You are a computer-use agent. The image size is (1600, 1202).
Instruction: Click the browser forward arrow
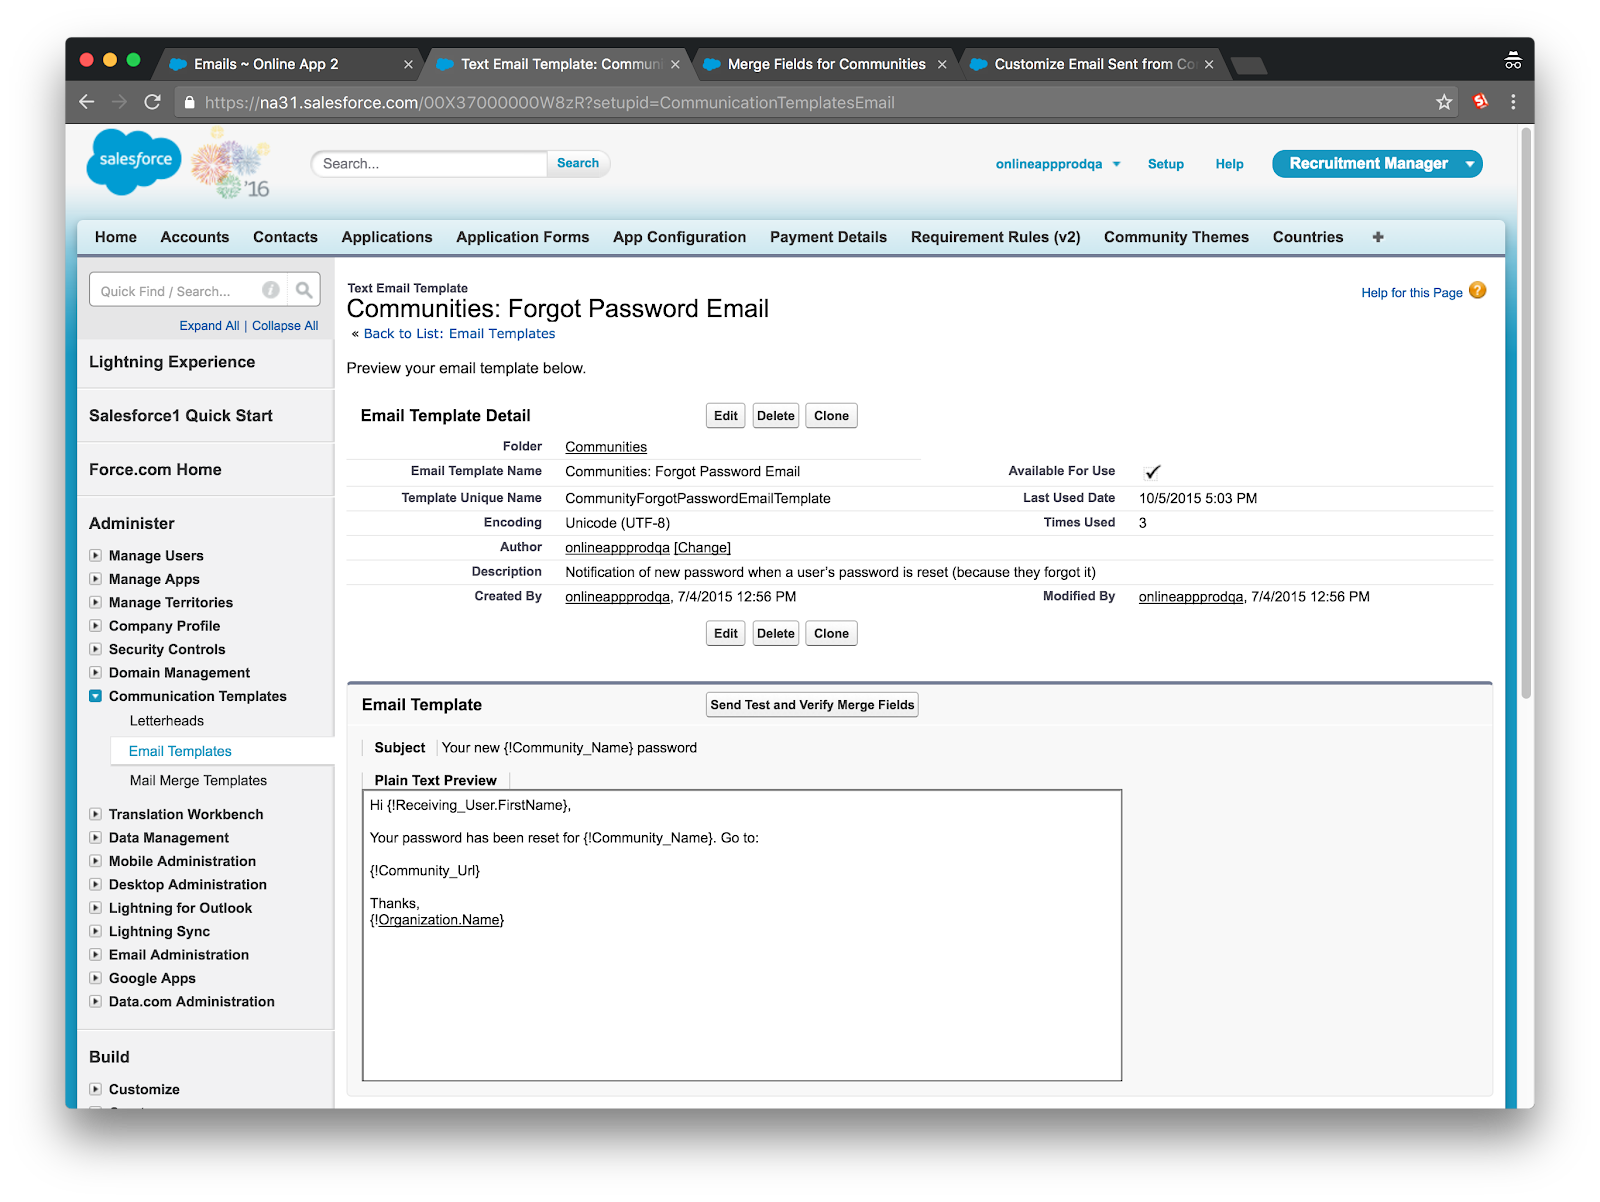(120, 102)
